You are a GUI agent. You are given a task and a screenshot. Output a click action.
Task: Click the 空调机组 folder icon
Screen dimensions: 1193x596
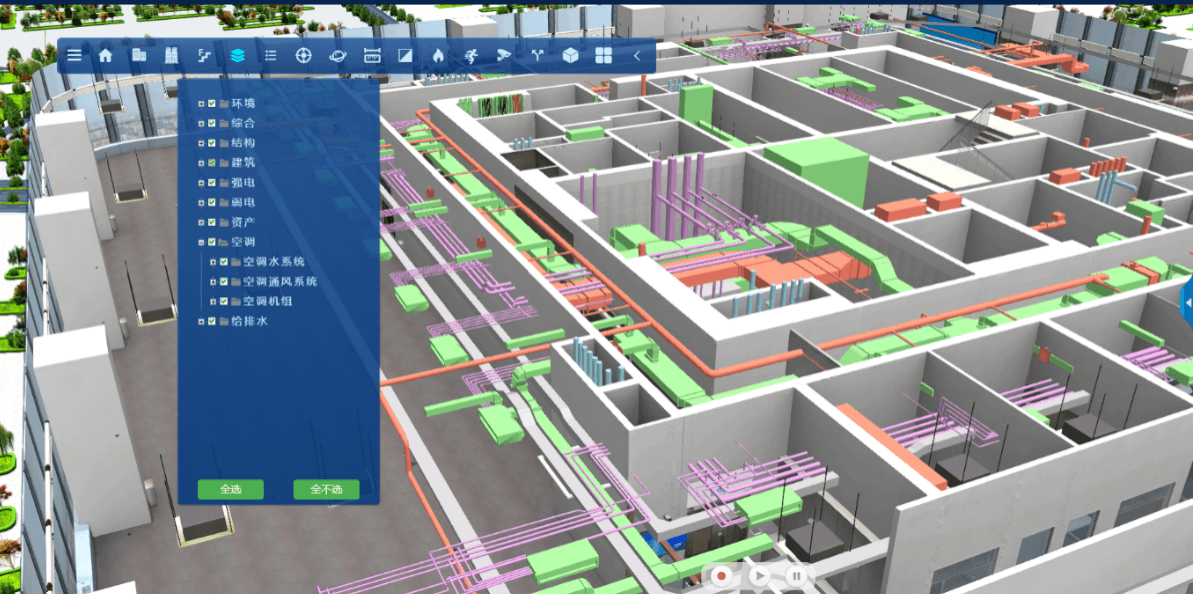pos(236,301)
